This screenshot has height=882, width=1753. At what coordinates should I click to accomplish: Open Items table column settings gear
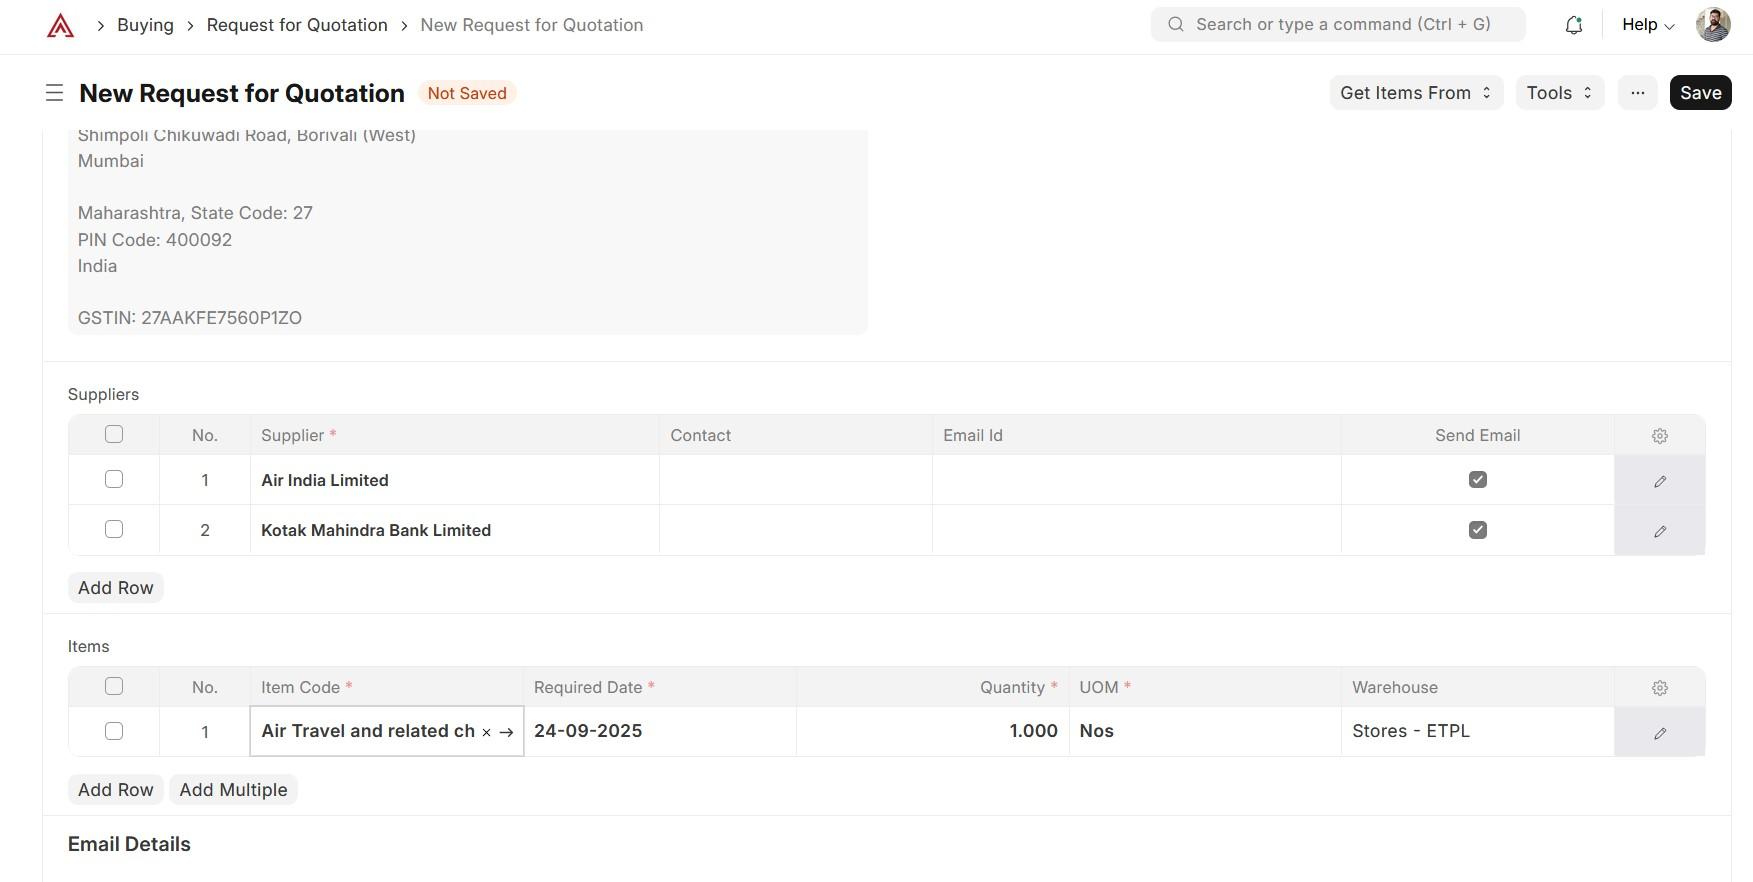(1659, 688)
